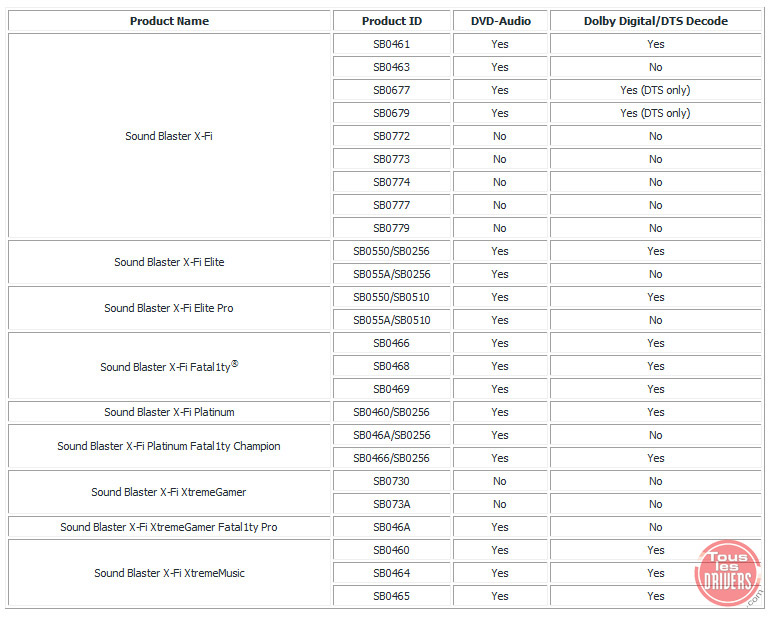
Task: Select the SB0468 product ID
Action: 391,366
